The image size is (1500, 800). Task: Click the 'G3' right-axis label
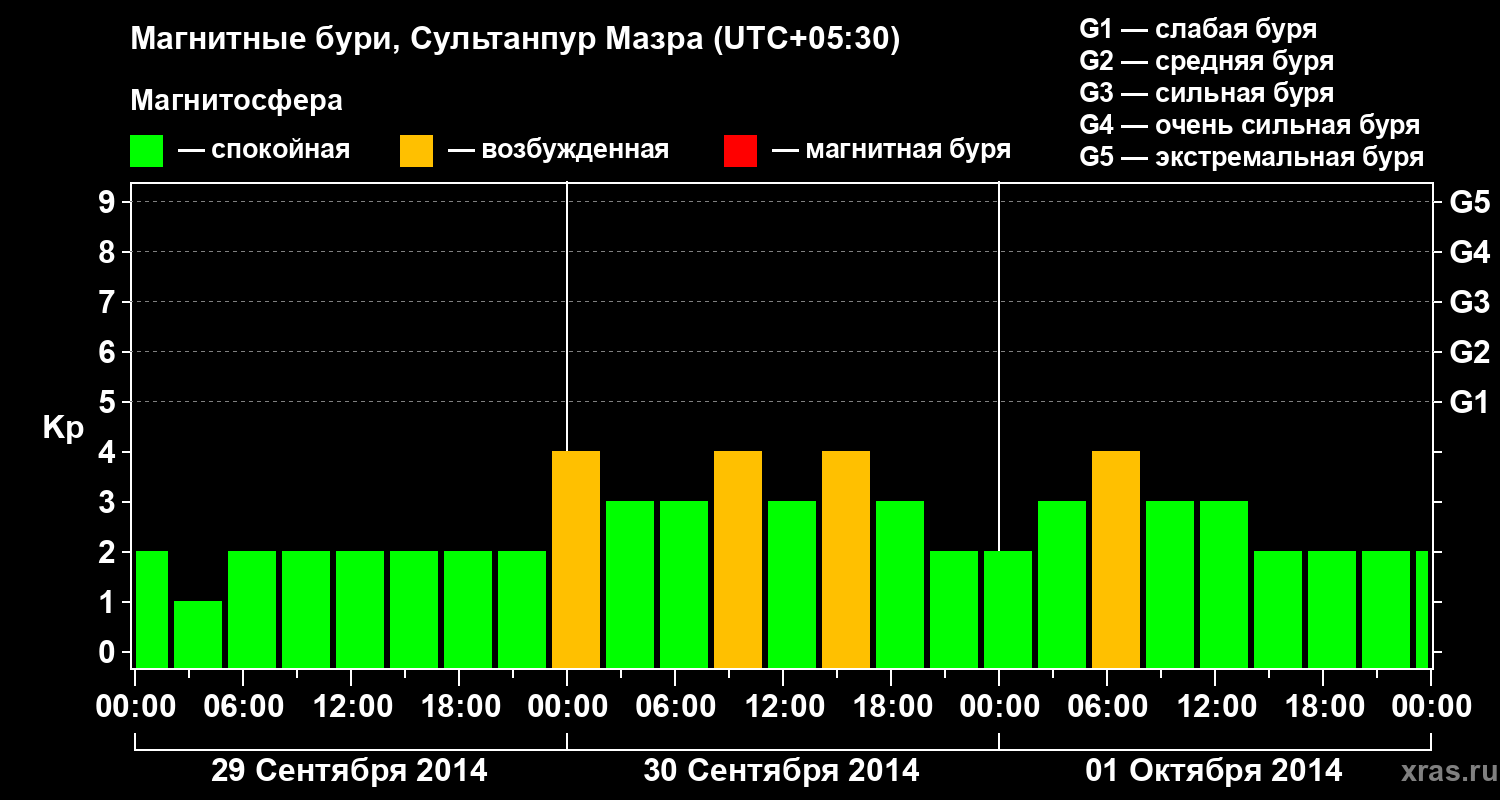(x=1469, y=303)
